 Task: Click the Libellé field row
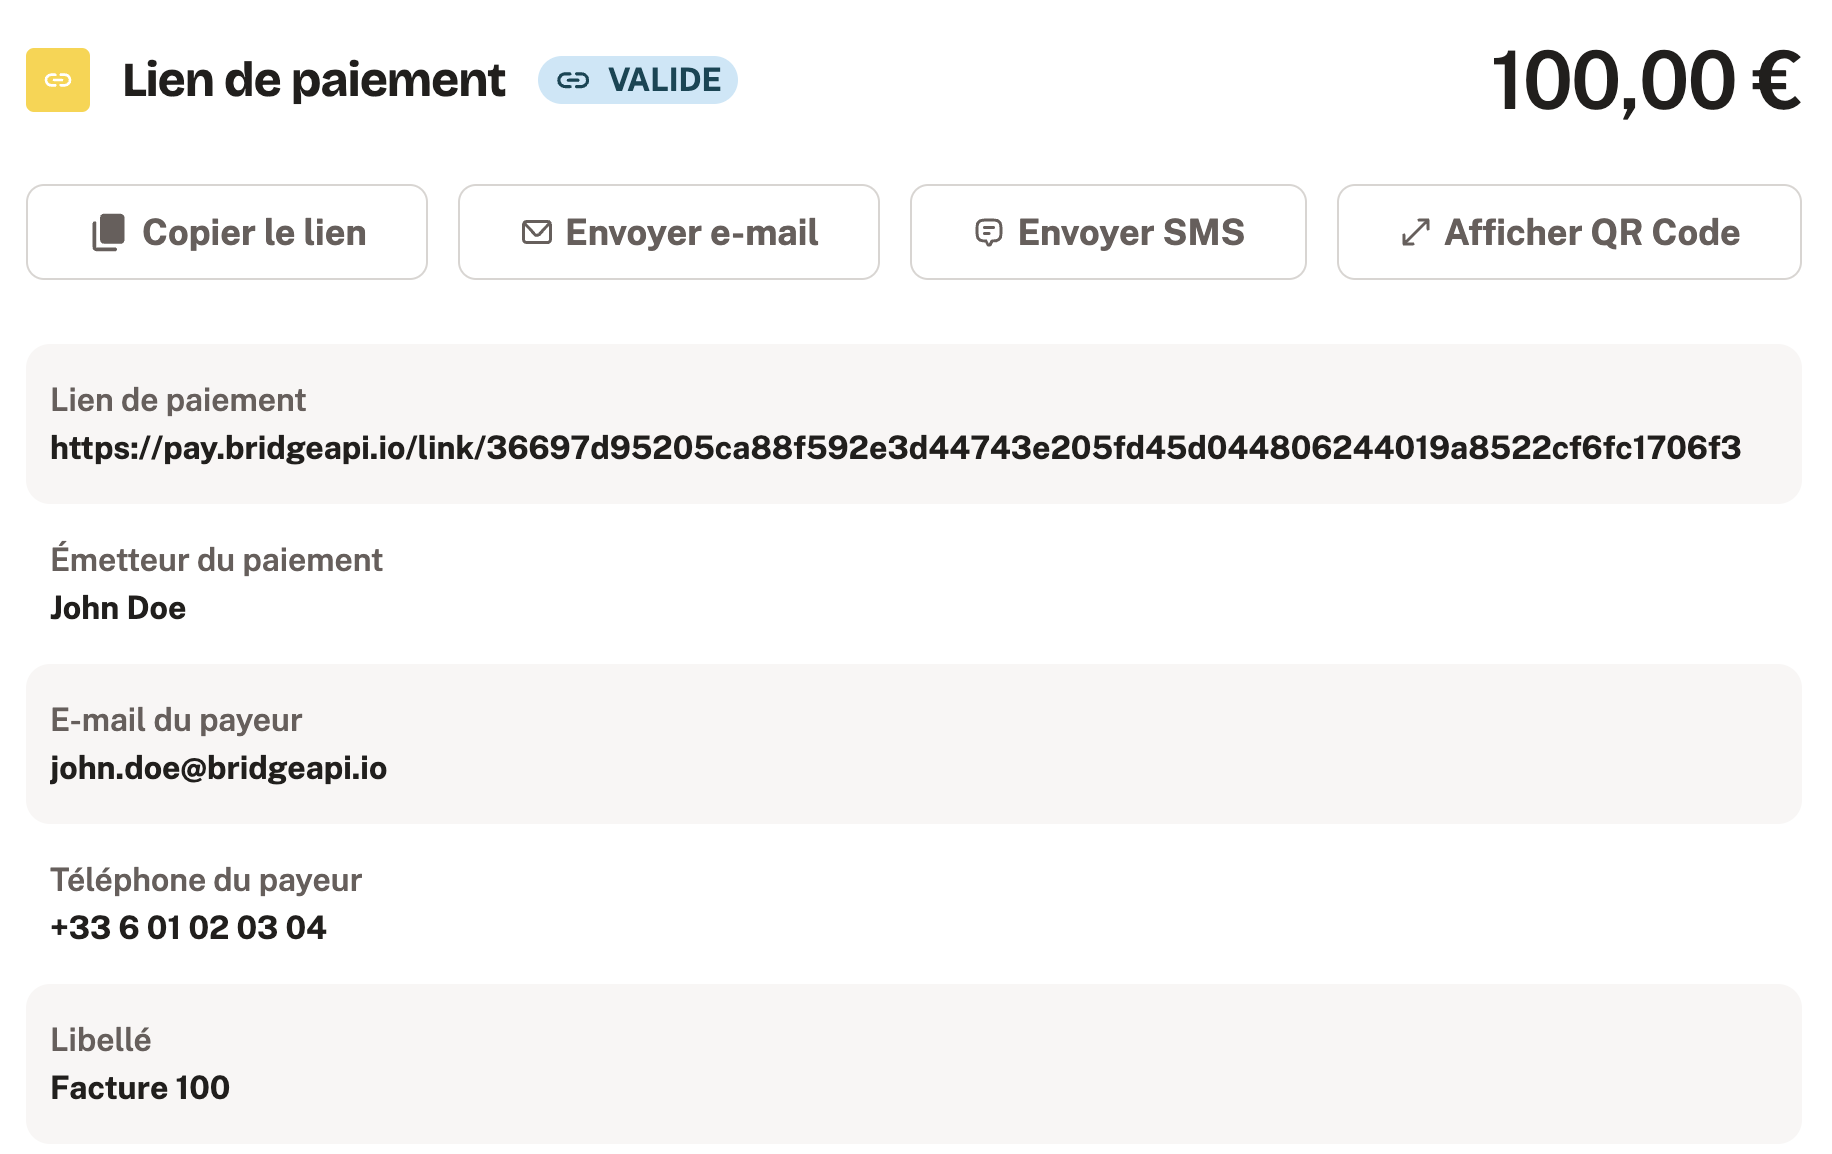pos(914,1064)
